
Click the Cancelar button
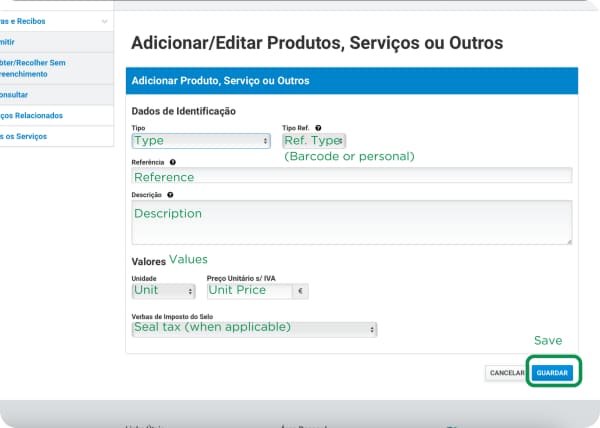pyautogui.click(x=506, y=373)
